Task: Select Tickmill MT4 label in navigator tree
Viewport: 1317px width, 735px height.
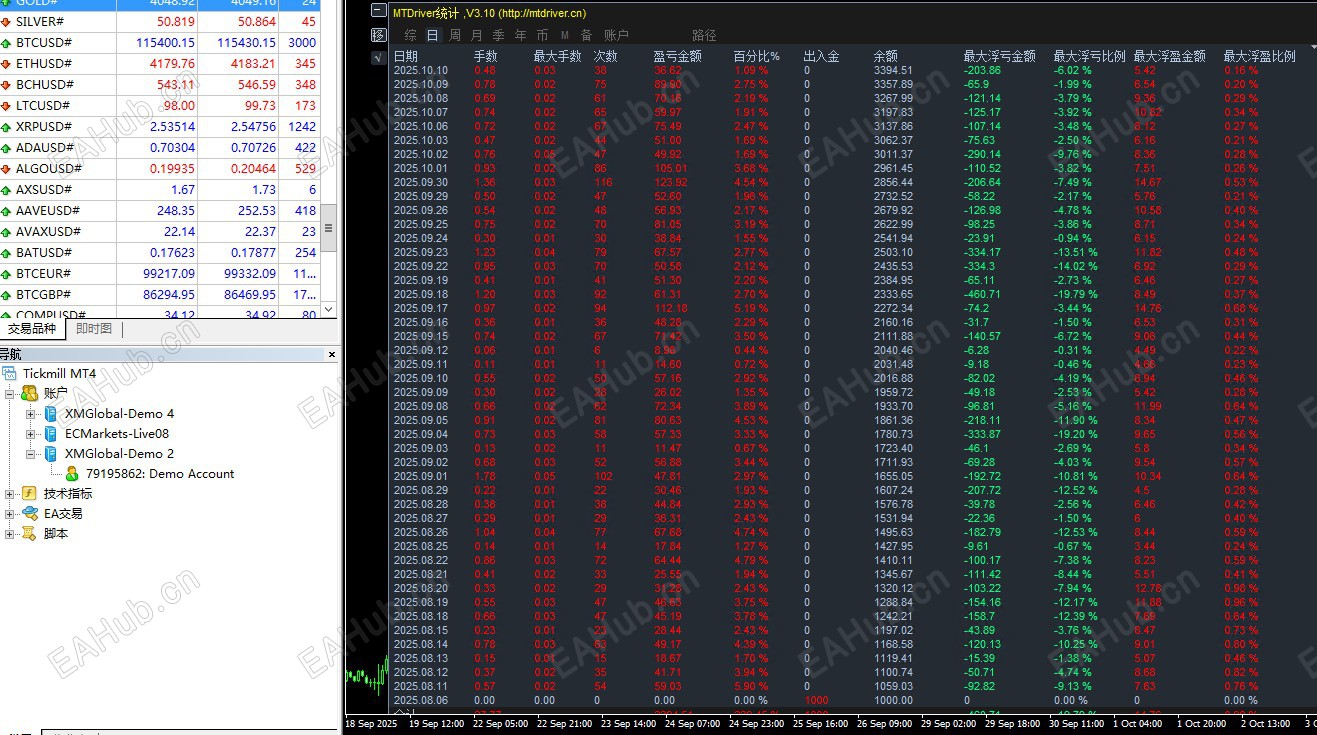Action: [60, 374]
